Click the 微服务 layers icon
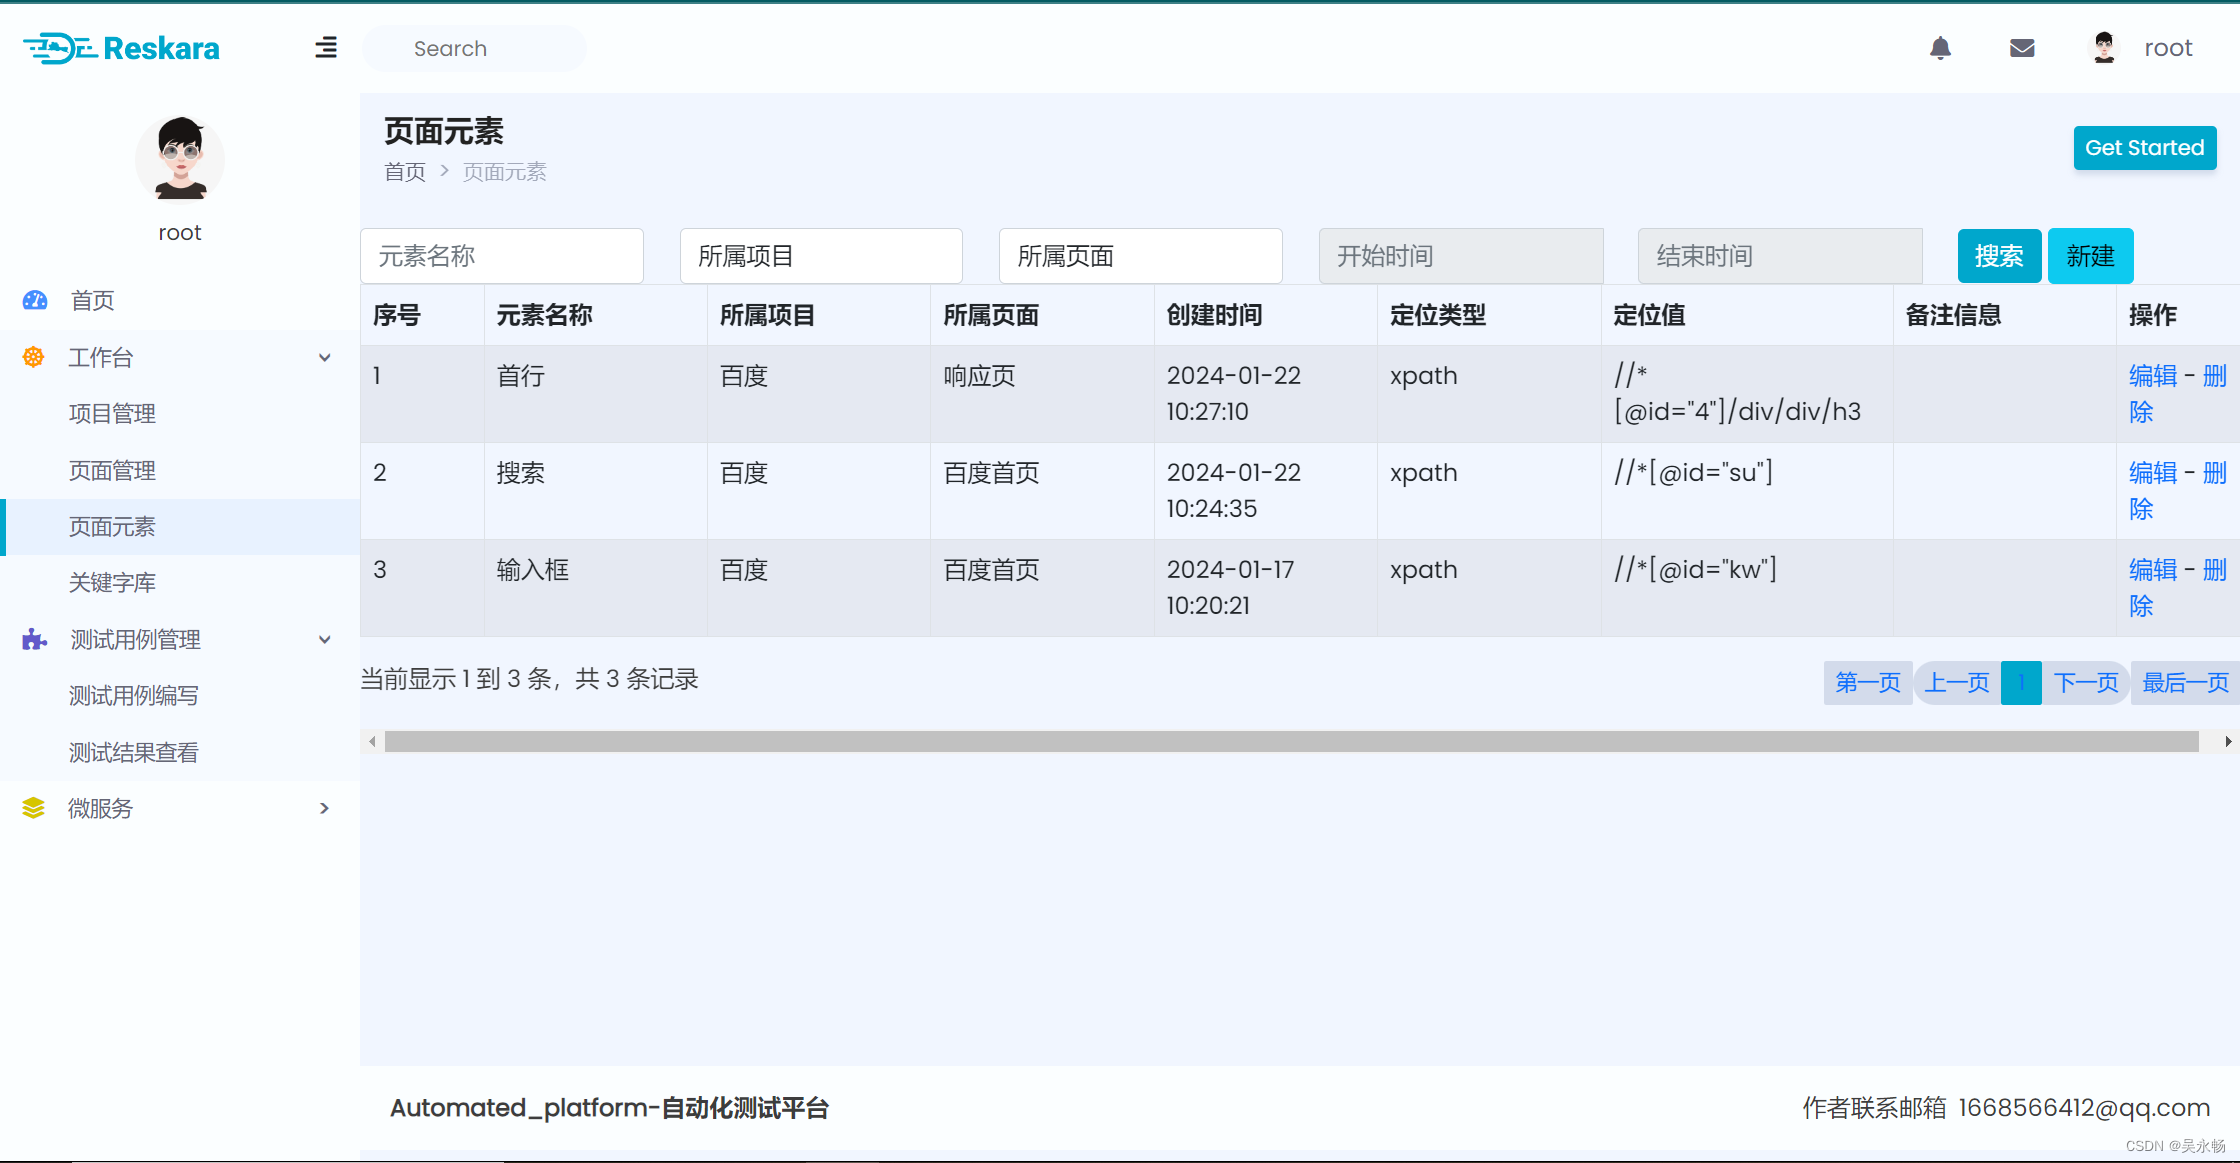This screenshot has width=2240, height=1163. click(33, 808)
